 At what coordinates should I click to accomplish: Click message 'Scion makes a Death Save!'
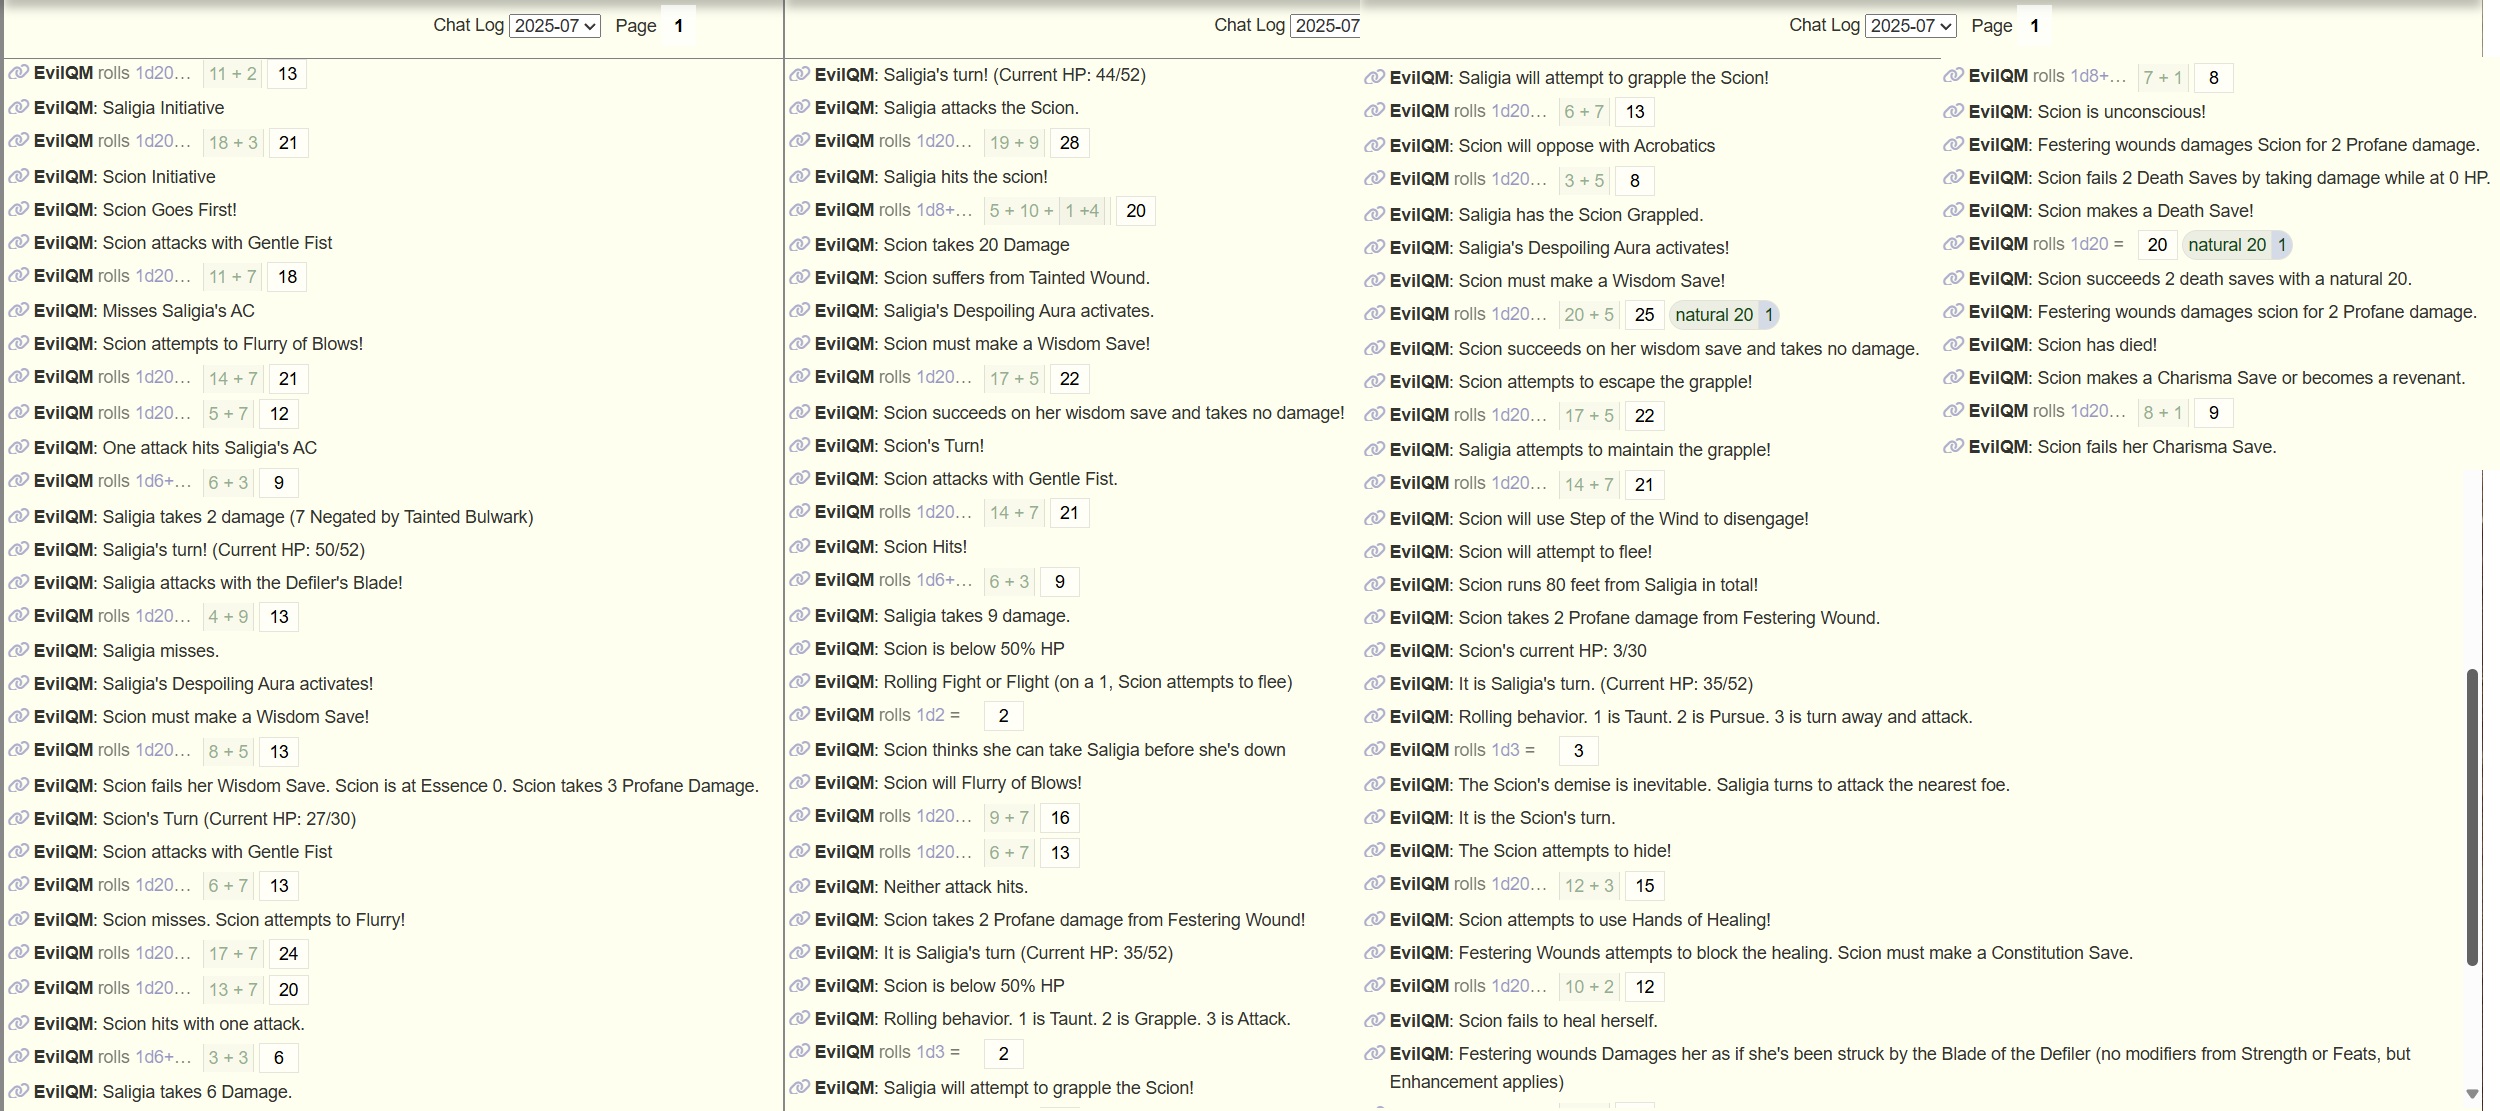point(2145,210)
